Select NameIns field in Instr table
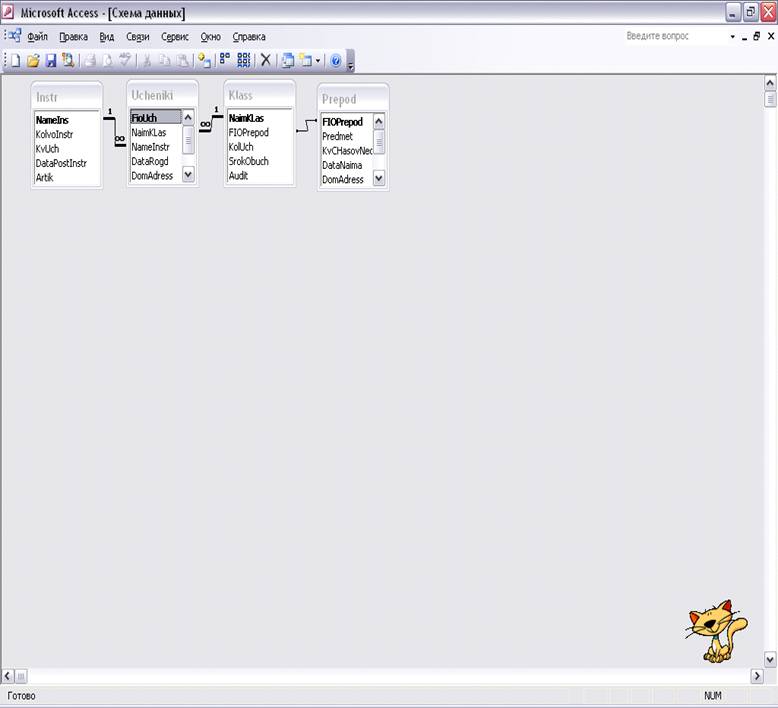The image size is (778, 708). pyautogui.click(x=52, y=120)
